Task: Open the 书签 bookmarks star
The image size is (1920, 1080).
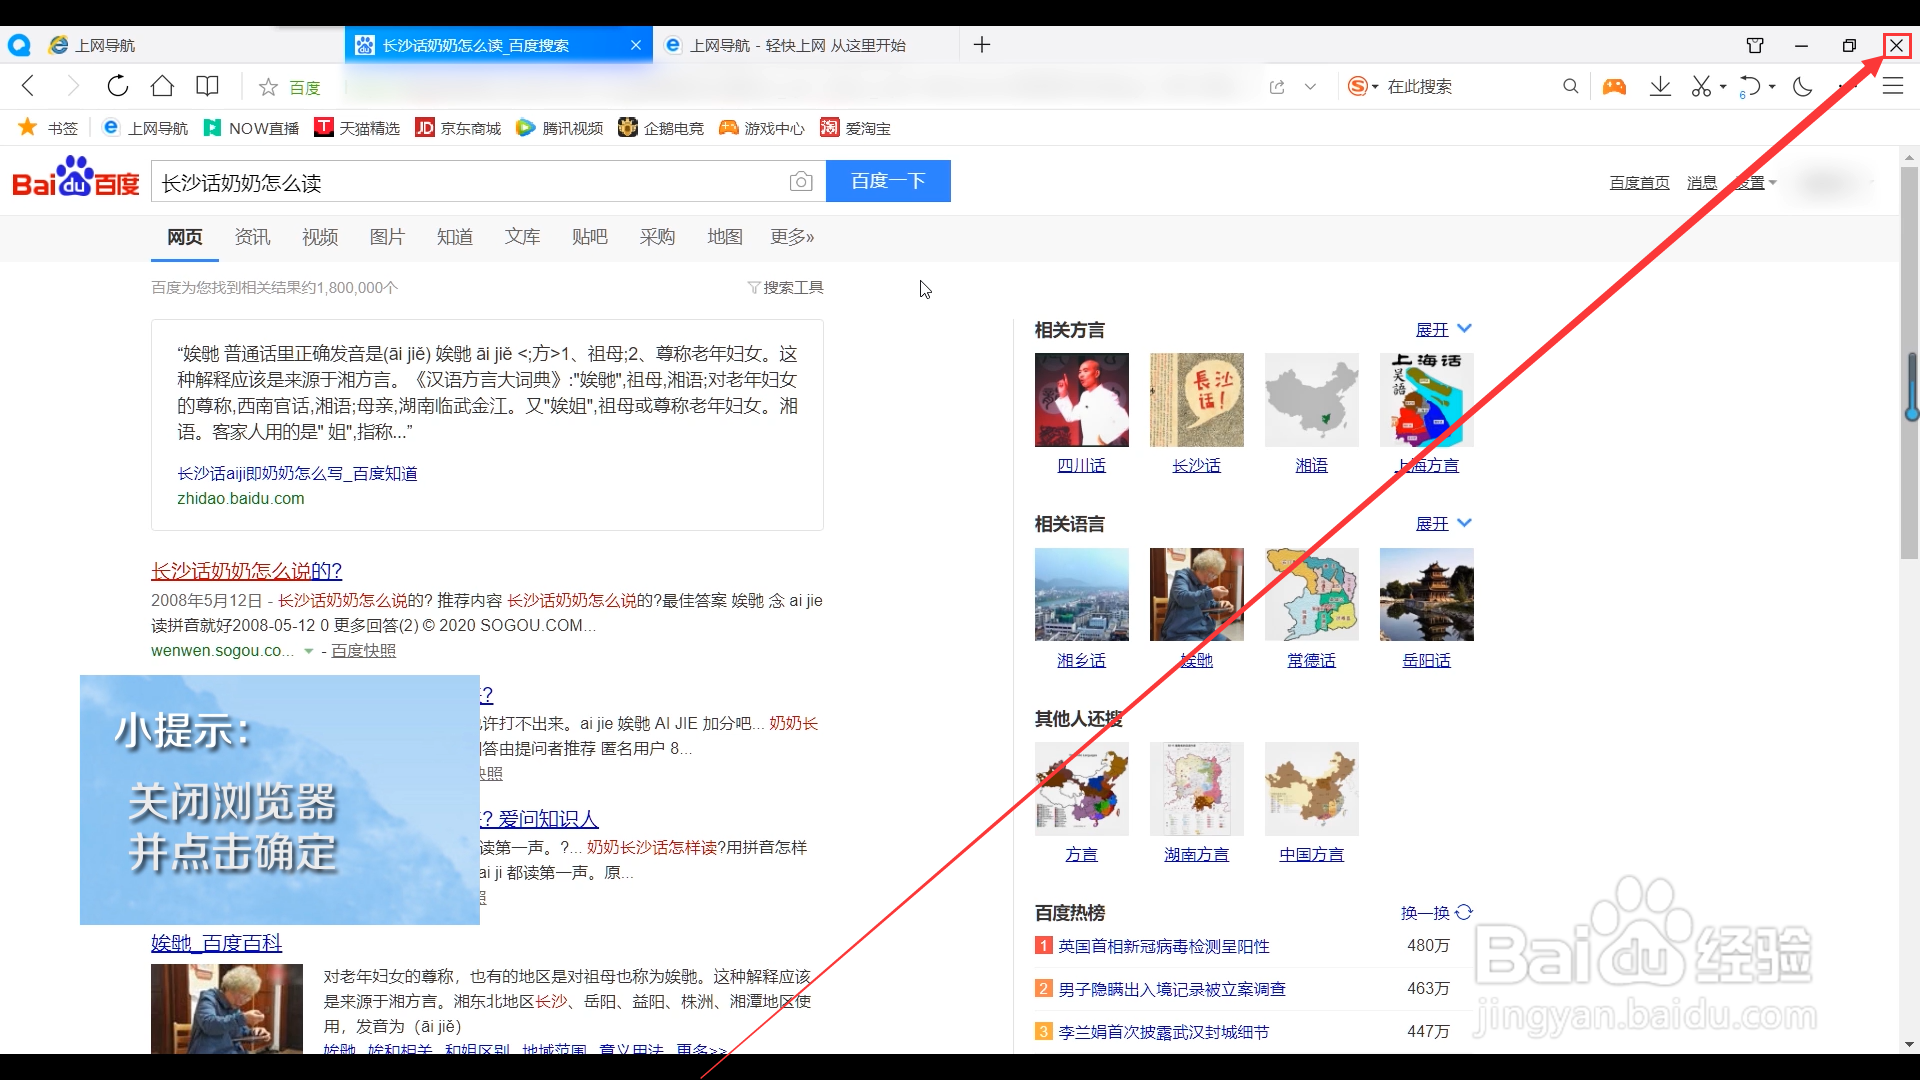Action: coord(48,128)
